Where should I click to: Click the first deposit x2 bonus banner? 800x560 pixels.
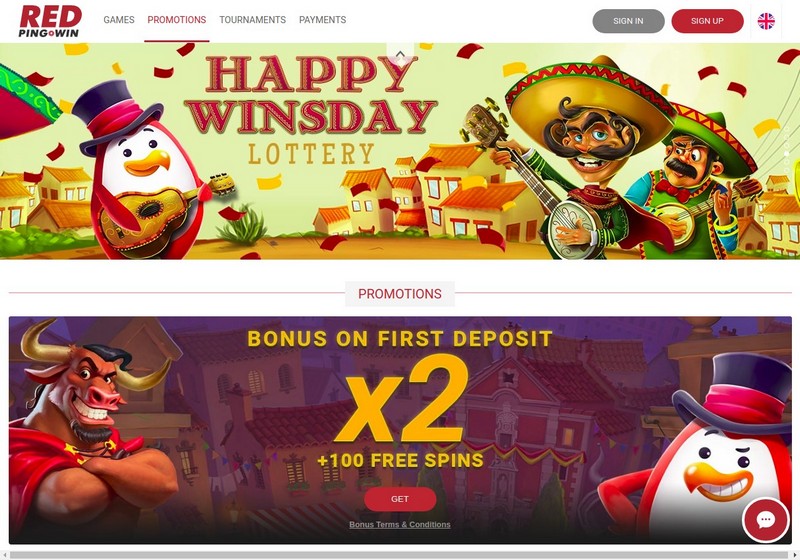coord(400,430)
